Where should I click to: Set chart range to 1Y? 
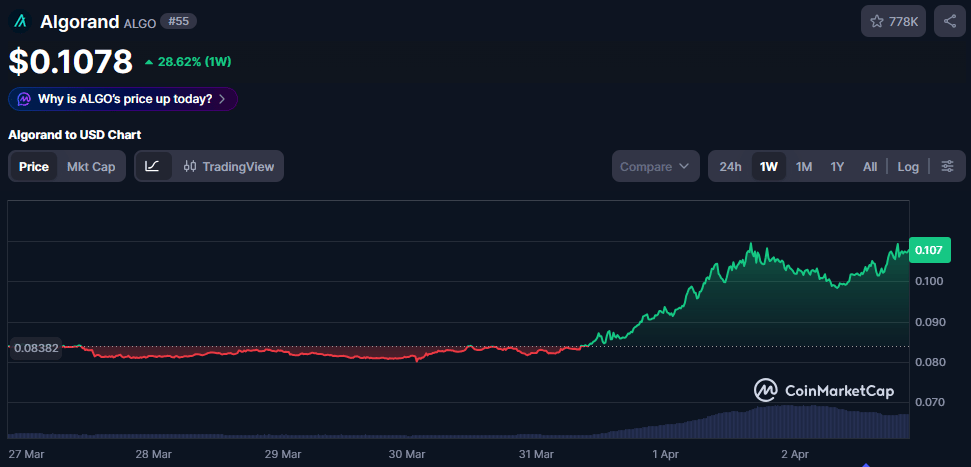(837, 167)
